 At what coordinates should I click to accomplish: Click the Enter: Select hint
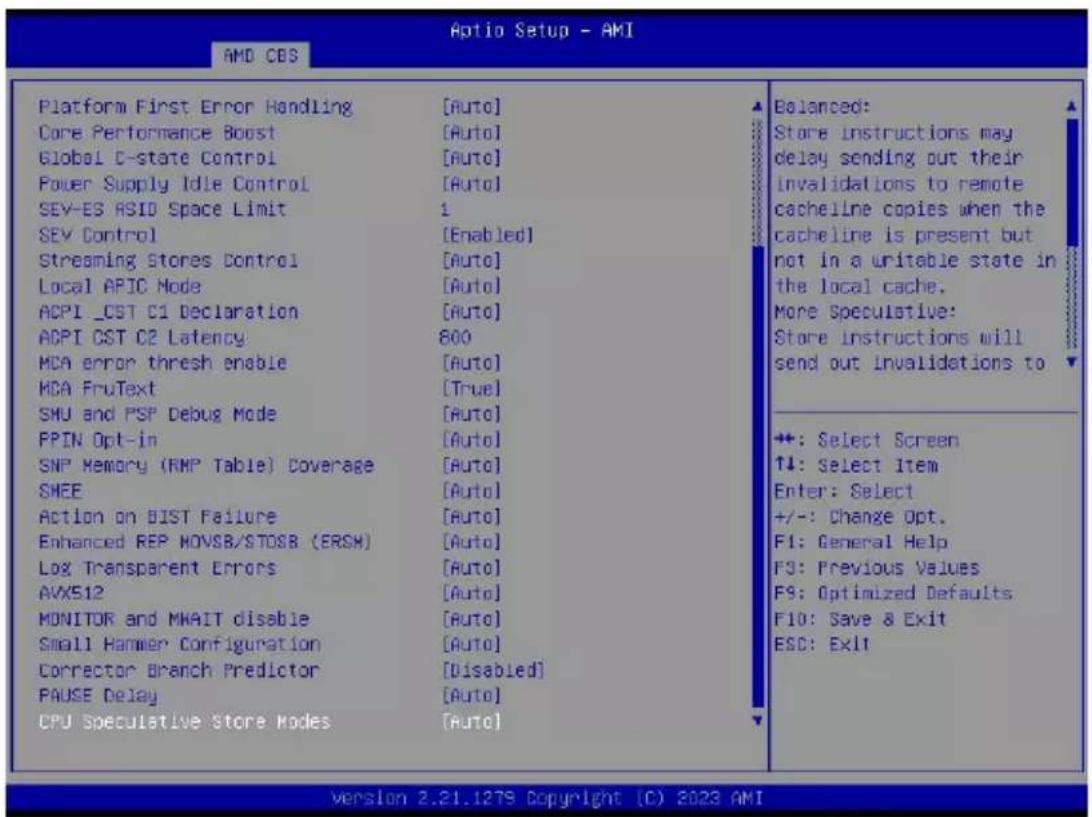pyautogui.click(x=843, y=491)
